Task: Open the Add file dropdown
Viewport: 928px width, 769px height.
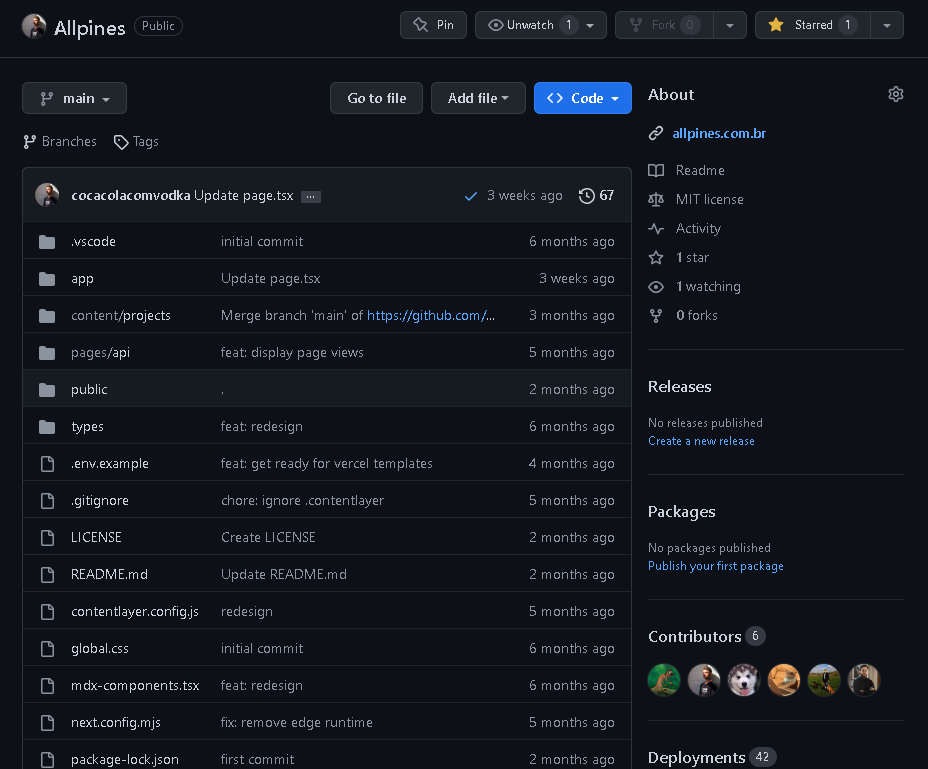Action: (478, 98)
